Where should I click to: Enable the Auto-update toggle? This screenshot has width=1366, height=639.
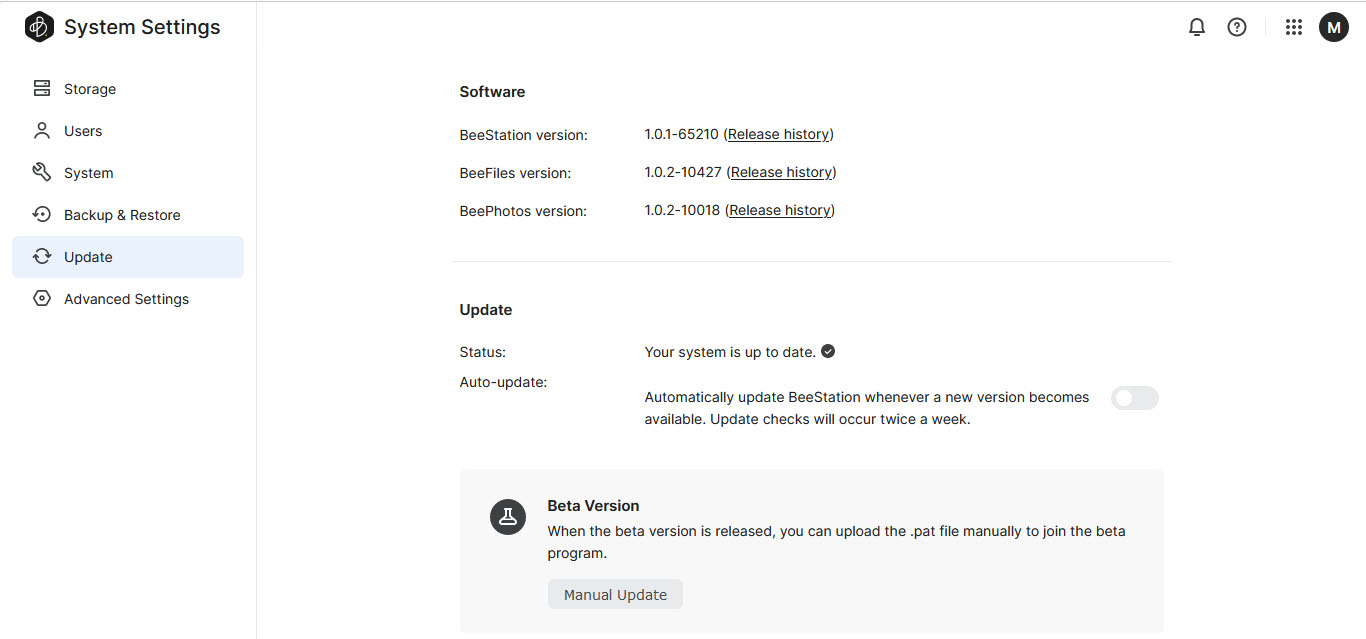click(x=1134, y=398)
